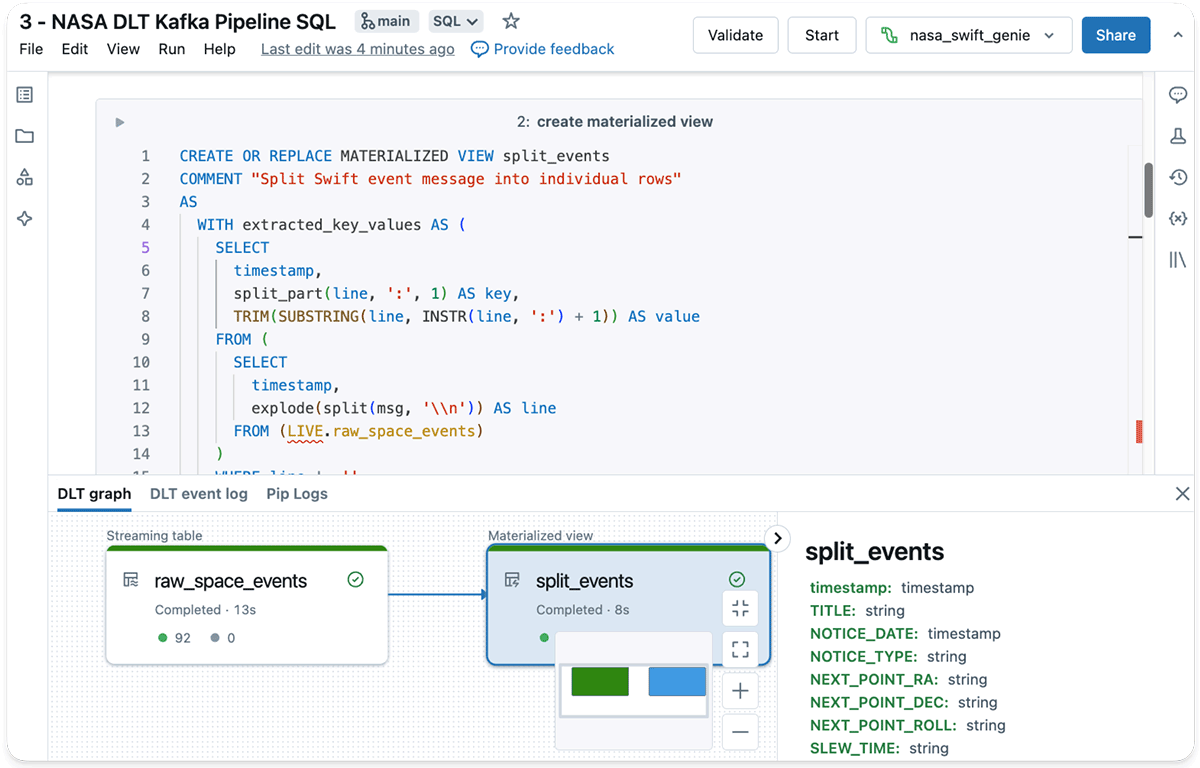This screenshot has height=768, width=1200.
Task: Open the Run menu
Action: (x=171, y=49)
